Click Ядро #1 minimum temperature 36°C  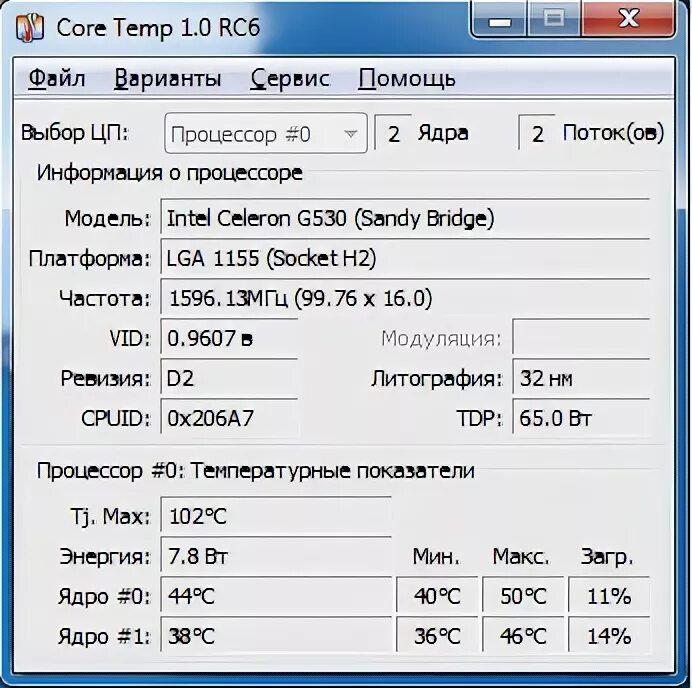coord(437,636)
